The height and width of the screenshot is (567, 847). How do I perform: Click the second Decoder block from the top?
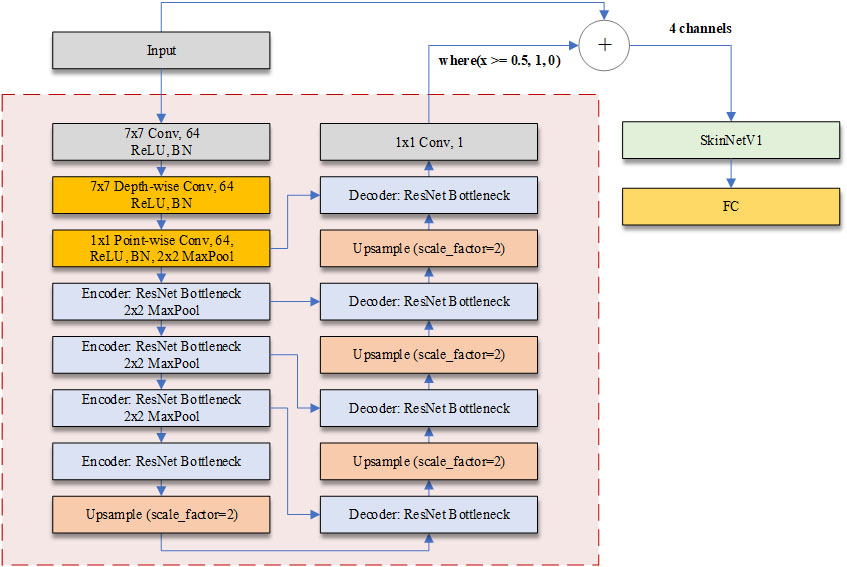tap(428, 301)
